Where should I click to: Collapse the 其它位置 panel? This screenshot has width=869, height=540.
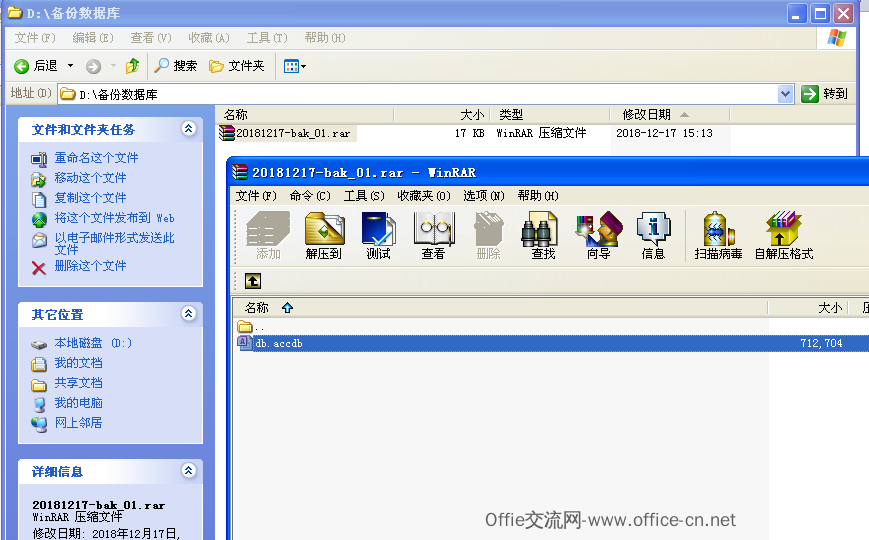[188, 314]
